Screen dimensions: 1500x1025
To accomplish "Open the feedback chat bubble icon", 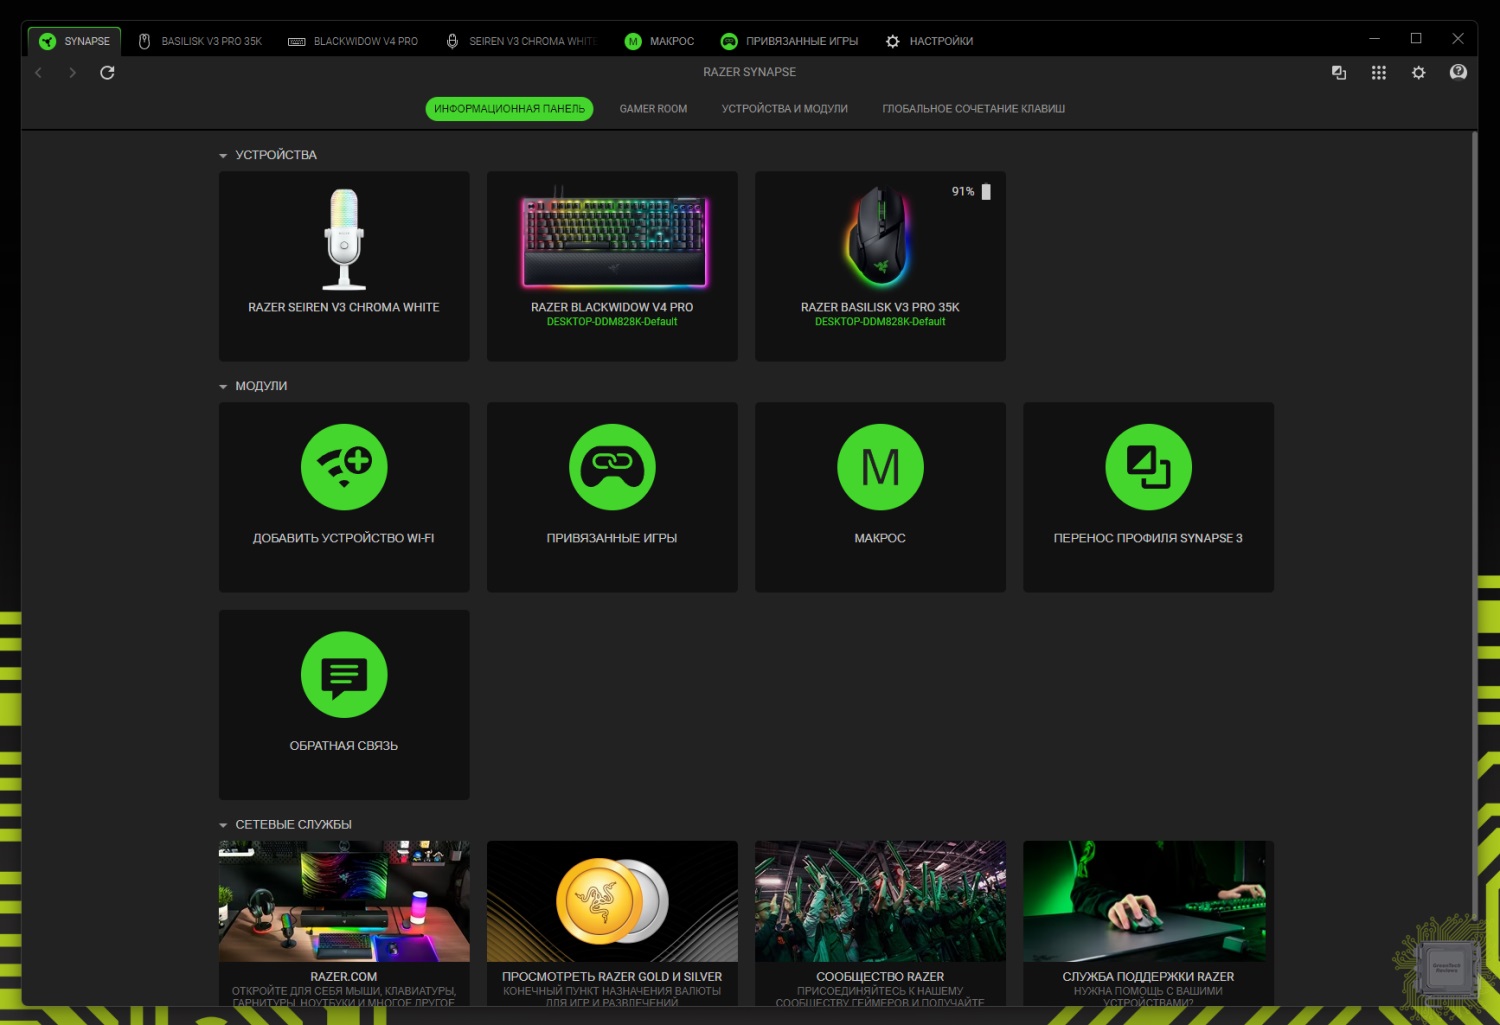I will coord(344,675).
